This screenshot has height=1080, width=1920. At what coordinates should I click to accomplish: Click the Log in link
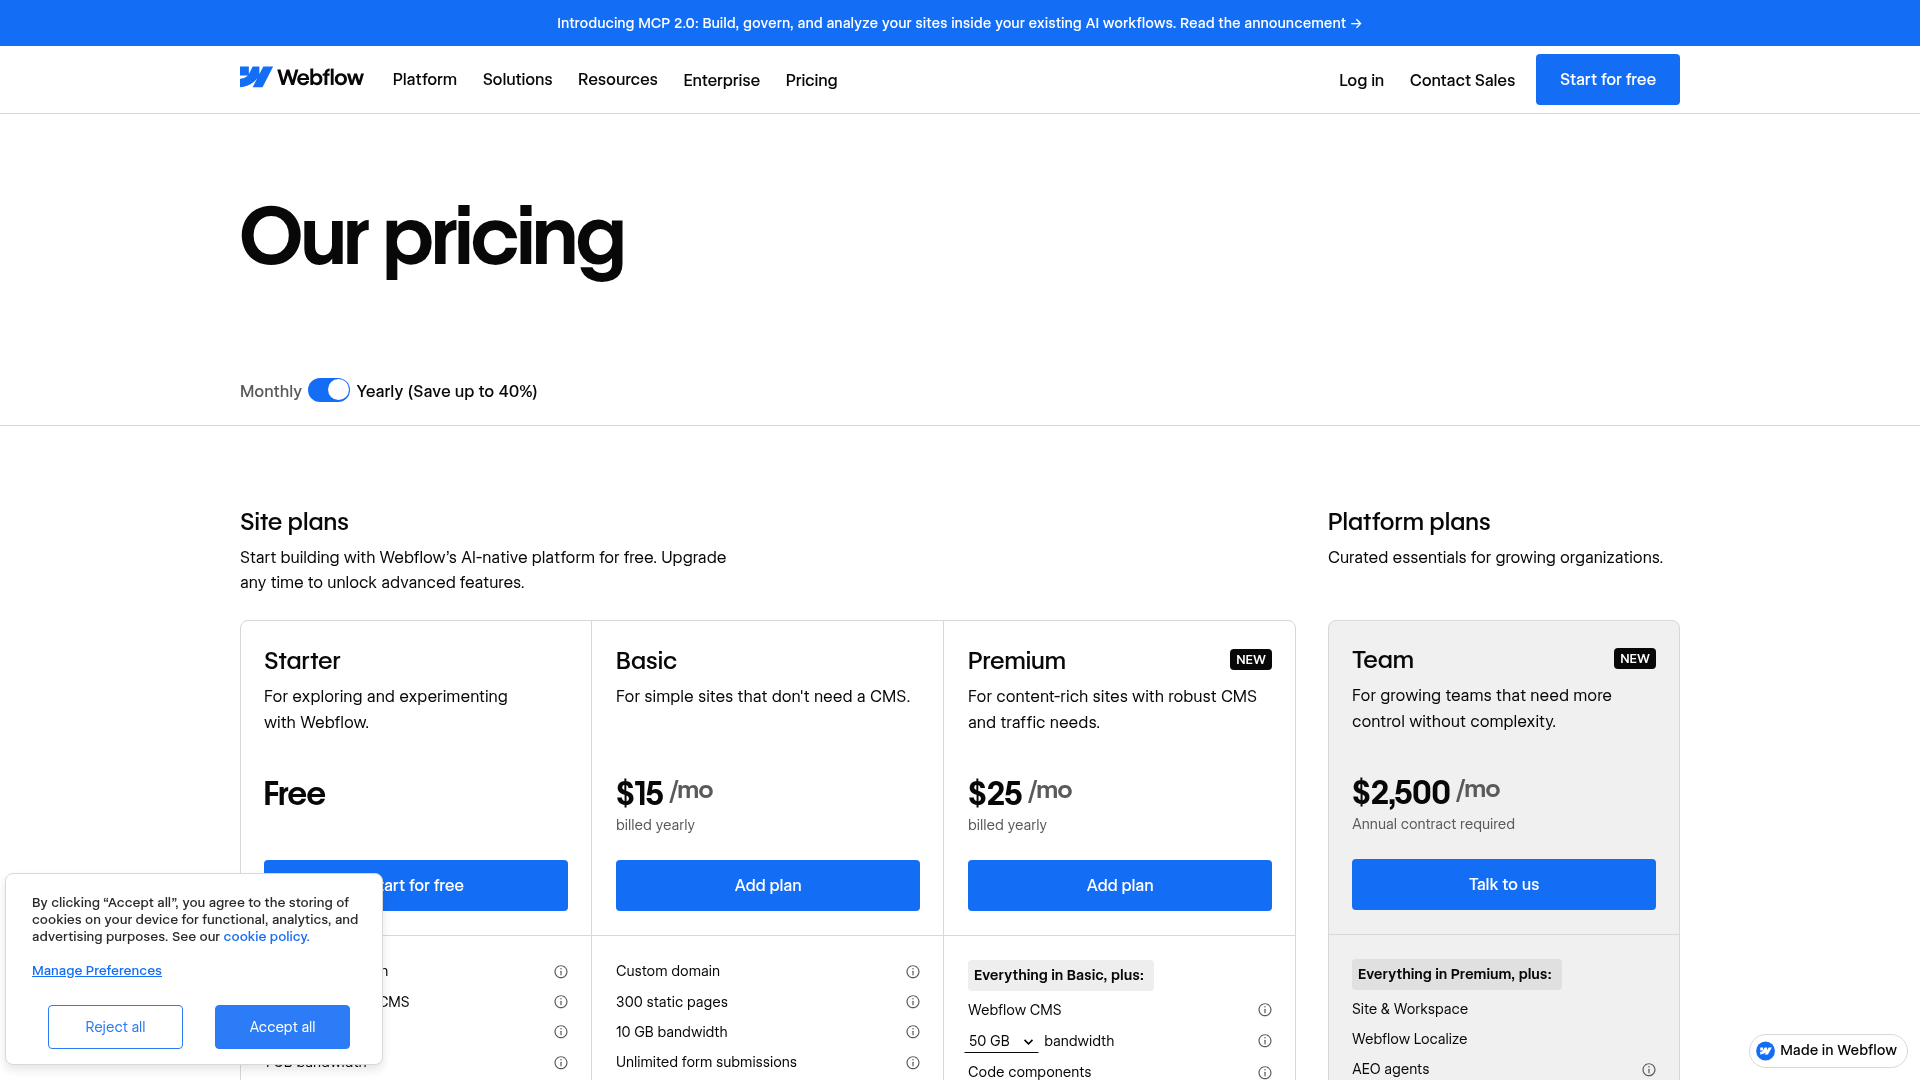pos(1361,80)
